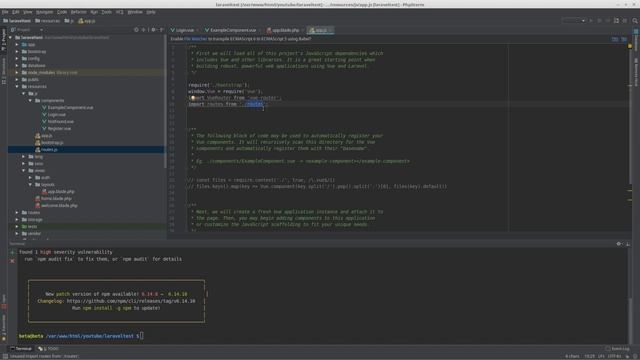Viewport: 640px width, 360px height.
Task: Open the Code menu
Action: [62, 12]
